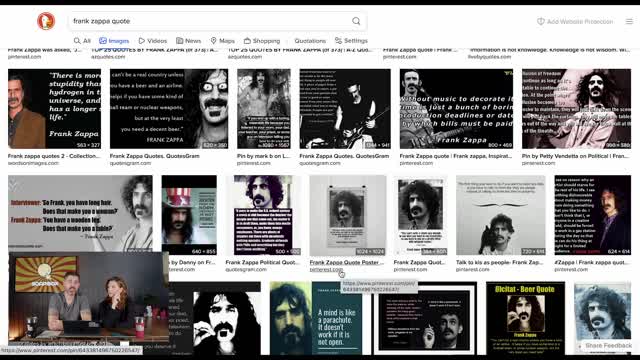Click 'Talk to kids as people- Frank Zap...' title
The height and width of the screenshot is (360, 640).
pyautogui.click(x=500, y=262)
